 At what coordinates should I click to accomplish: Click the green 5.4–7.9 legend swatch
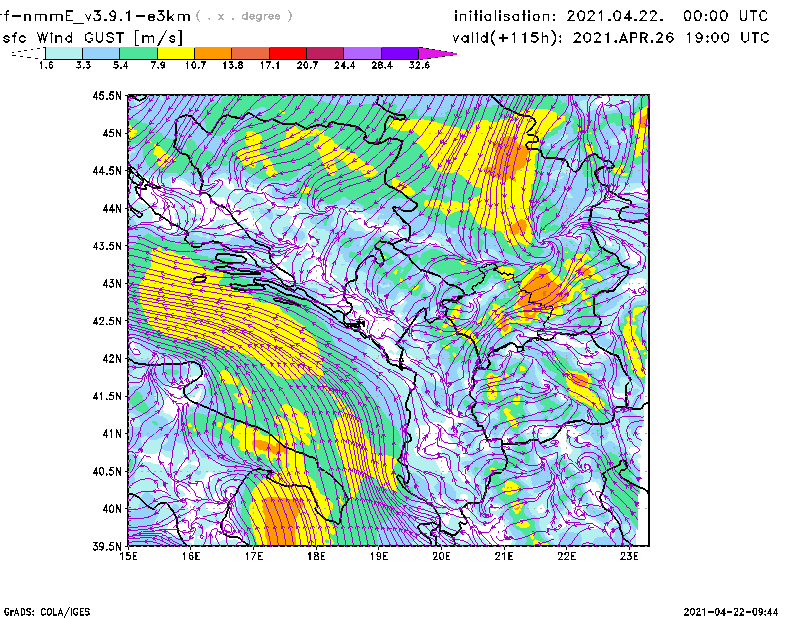138,53
